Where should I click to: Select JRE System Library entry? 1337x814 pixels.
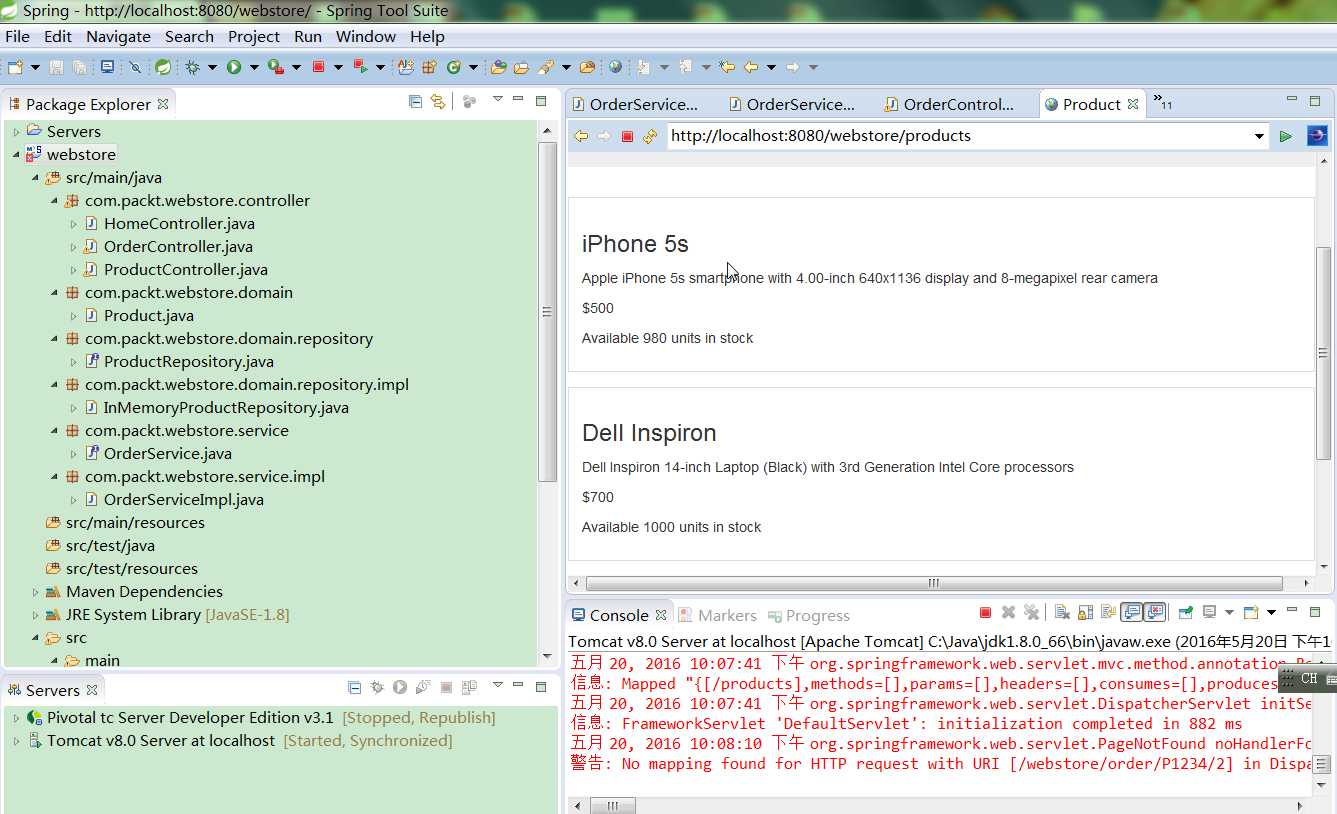(177, 614)
